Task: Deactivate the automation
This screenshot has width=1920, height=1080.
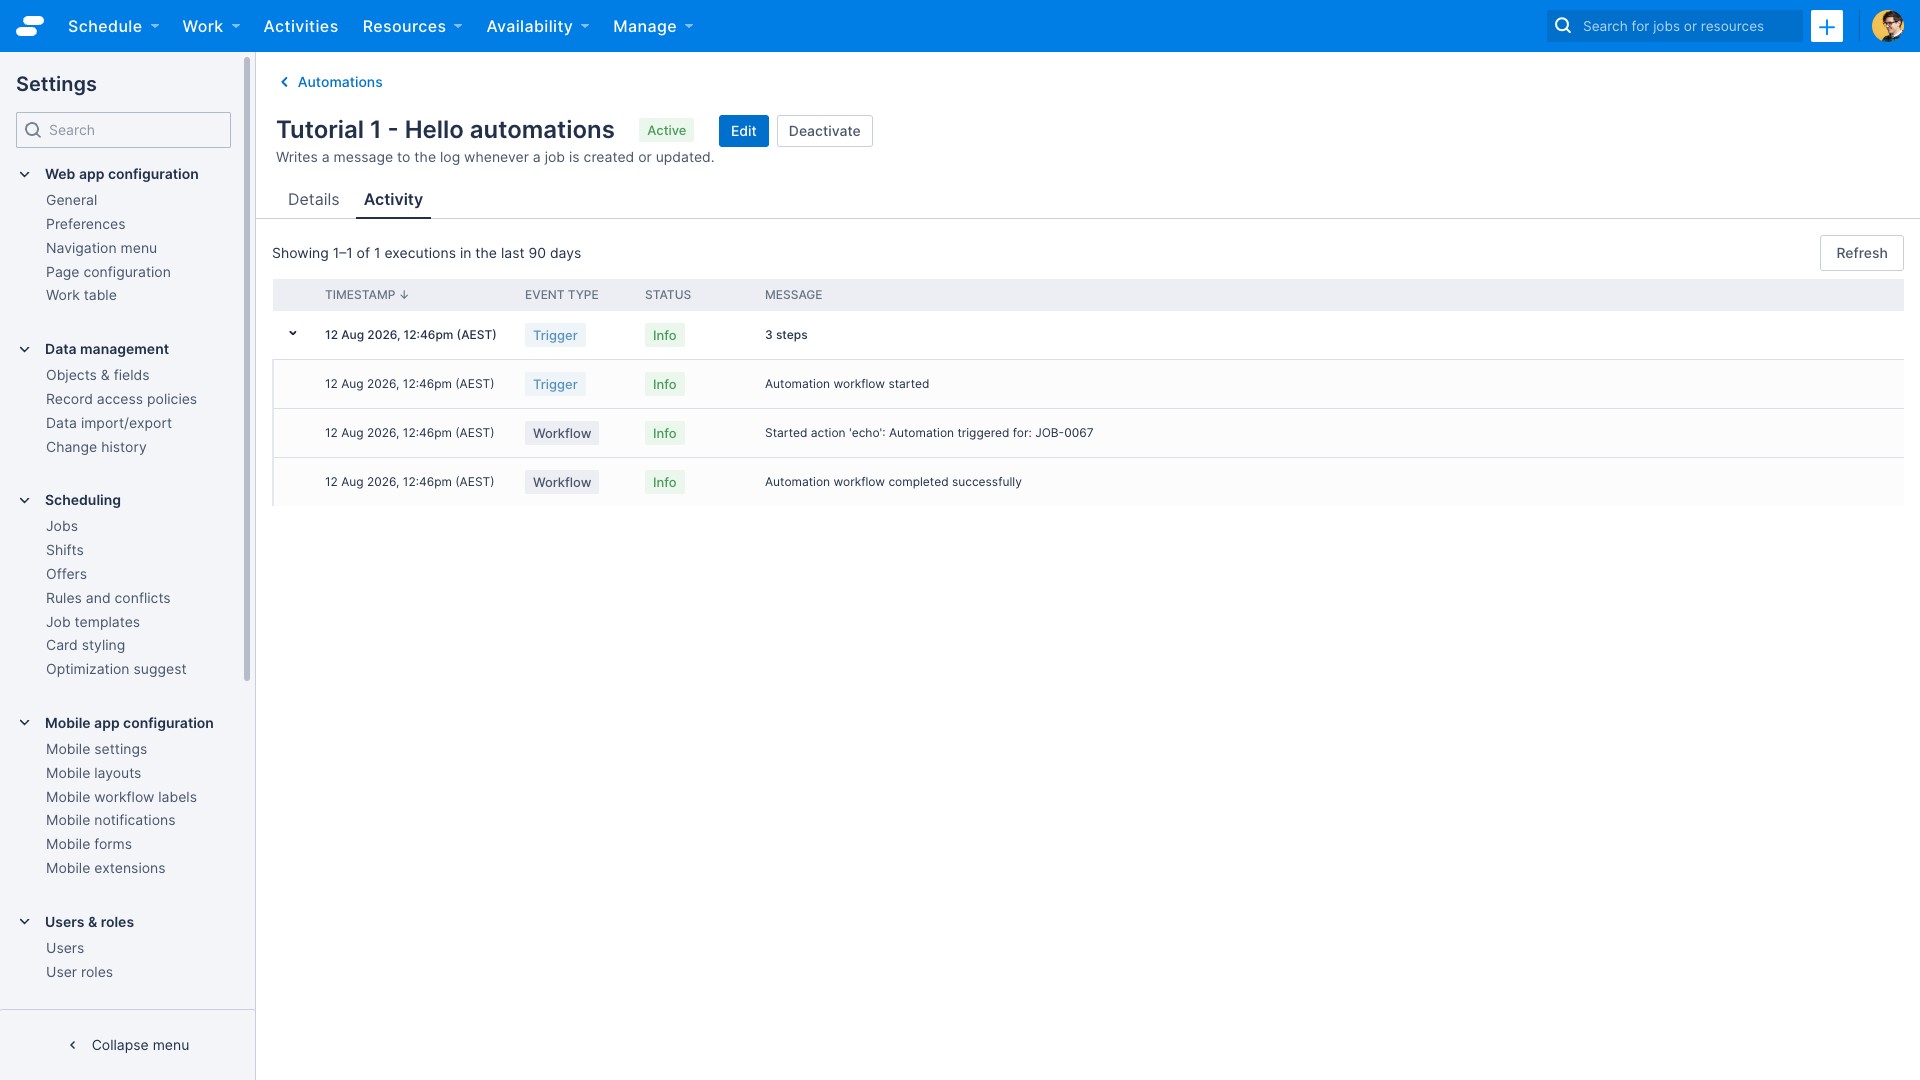Action: (x=824, y=131)
